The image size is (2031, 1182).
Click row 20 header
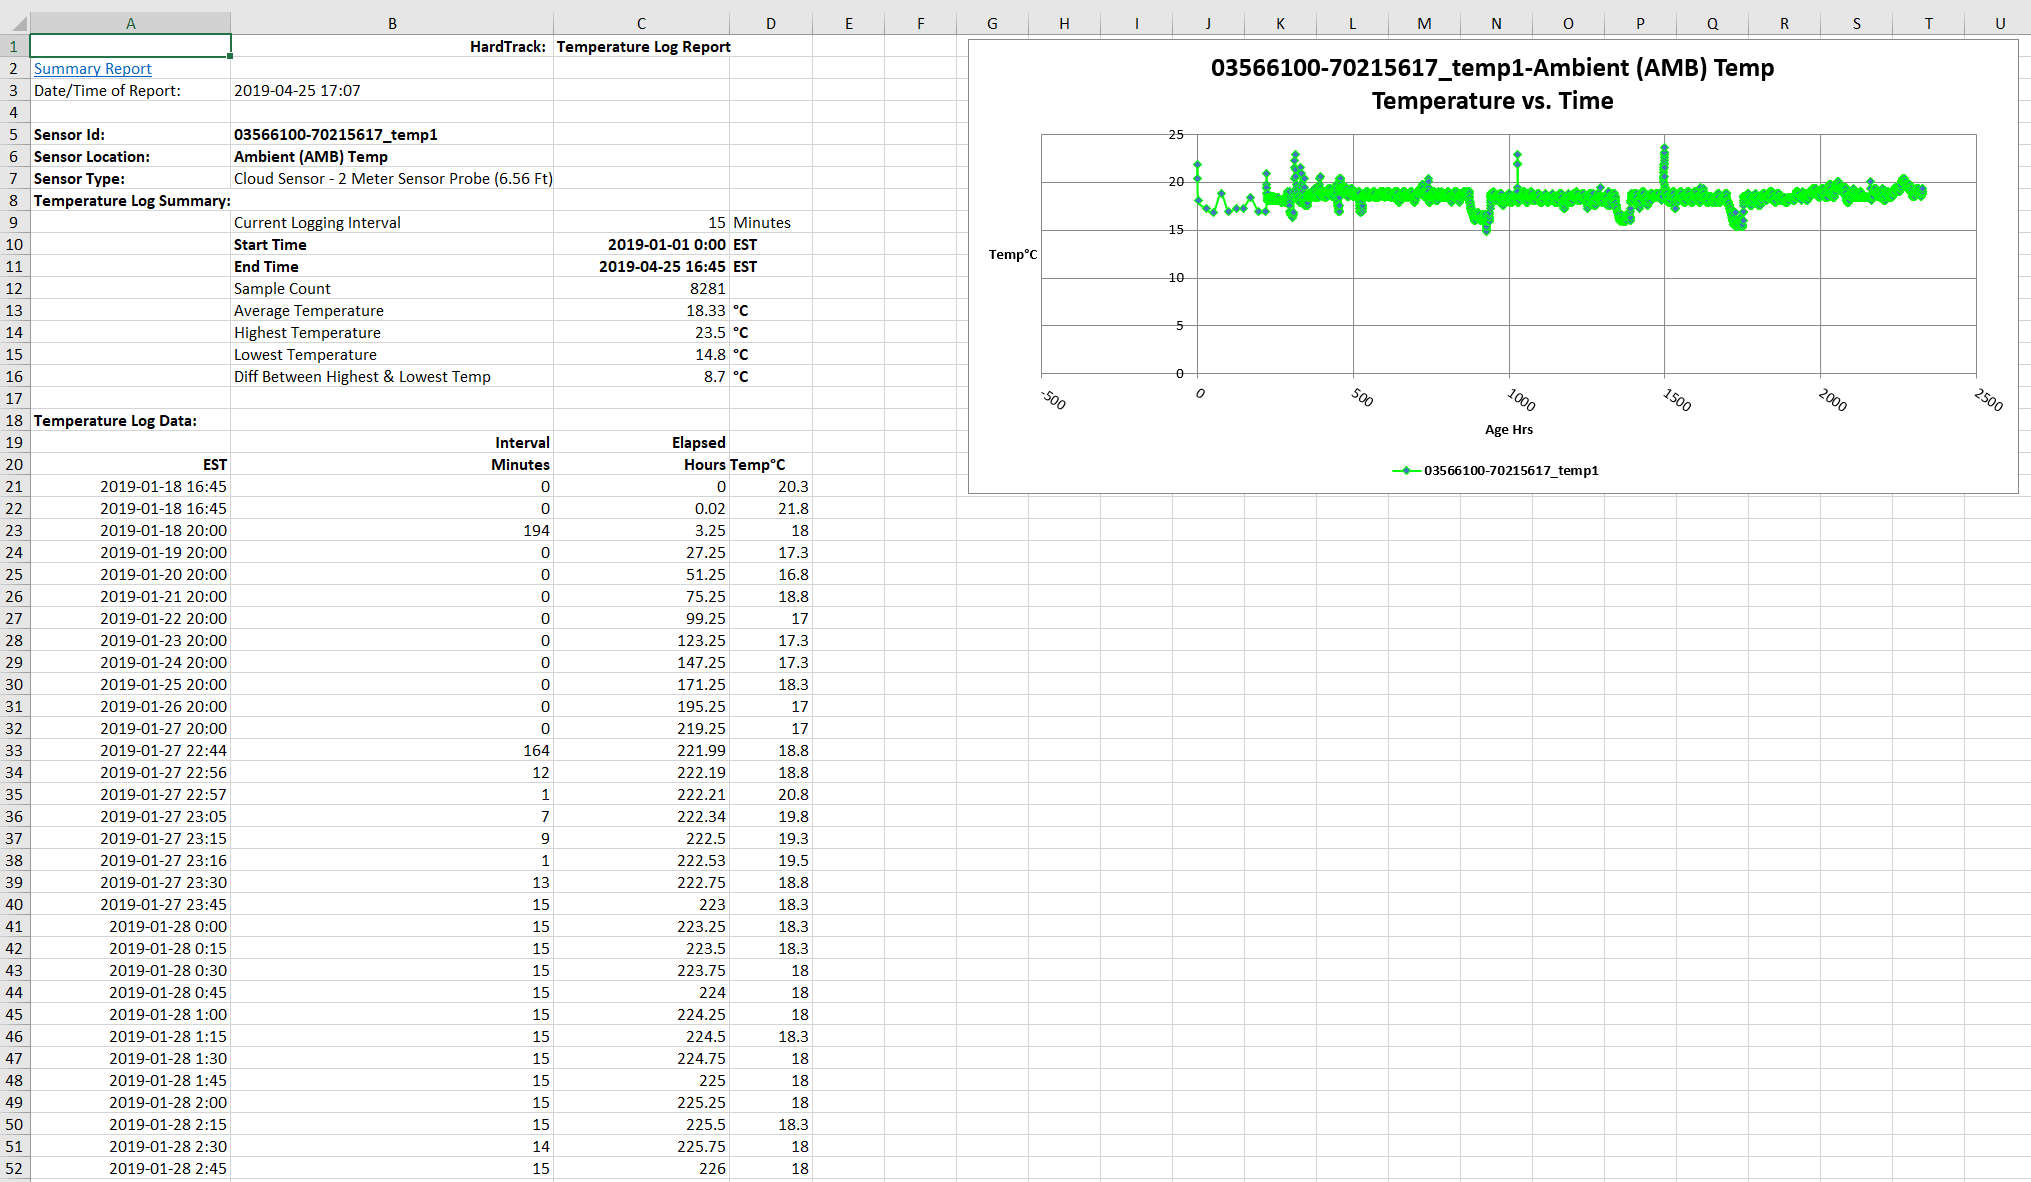click(14, 465)
